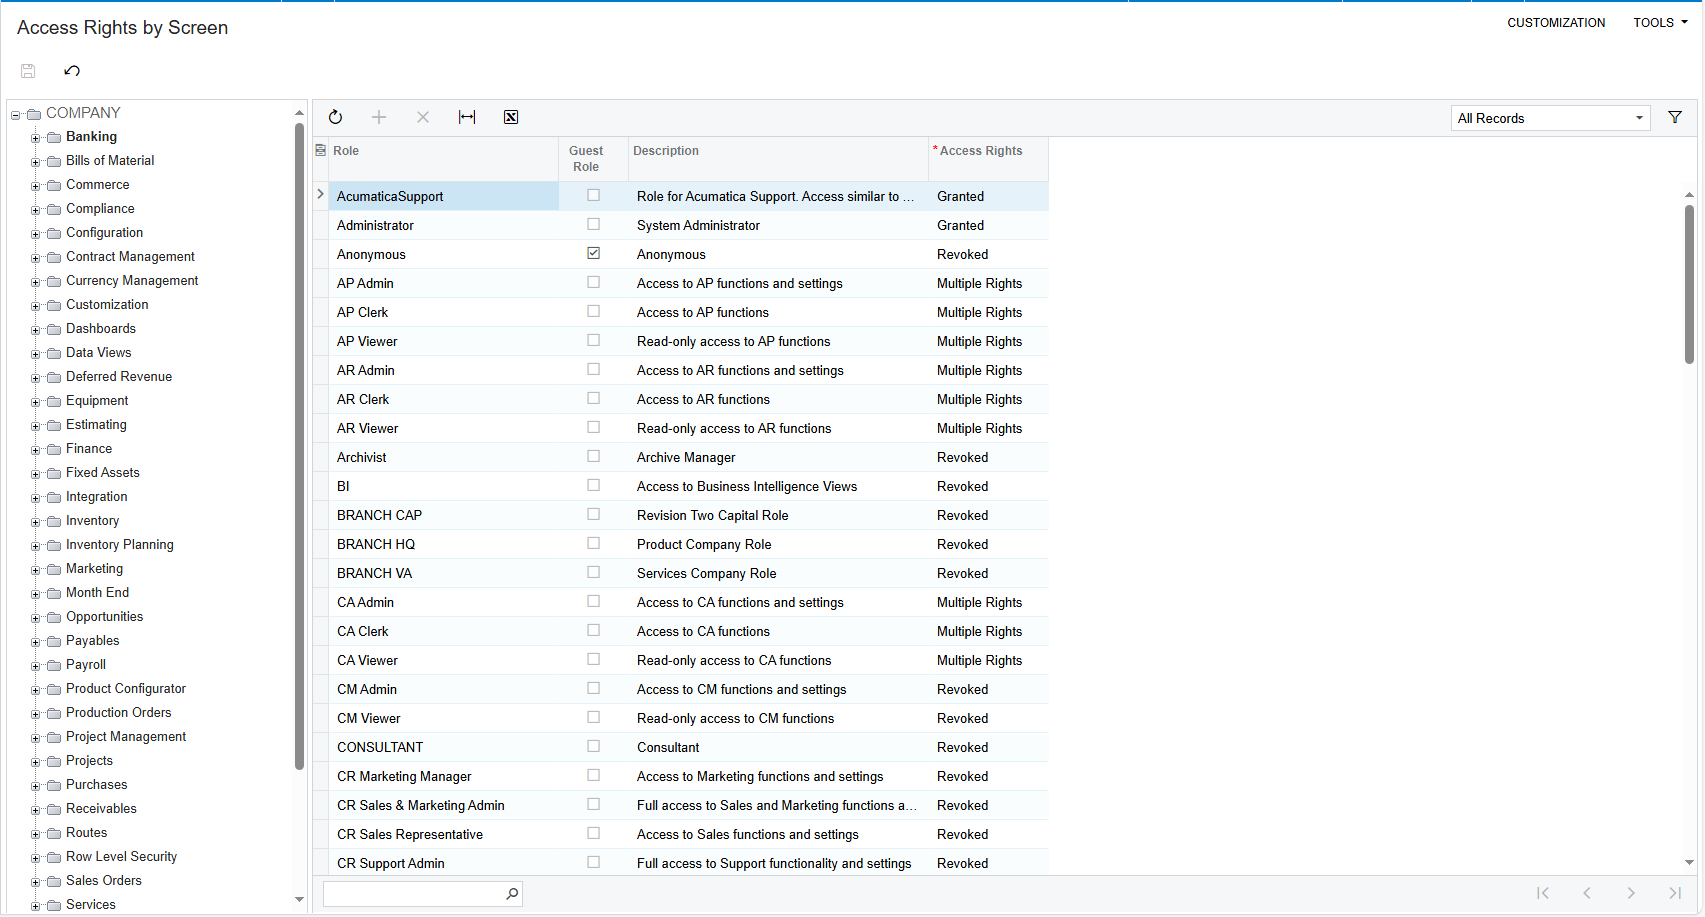Toggle Guest Role for AcumaticaSupport
1705x917 pixels.
(x=594, y=195)
